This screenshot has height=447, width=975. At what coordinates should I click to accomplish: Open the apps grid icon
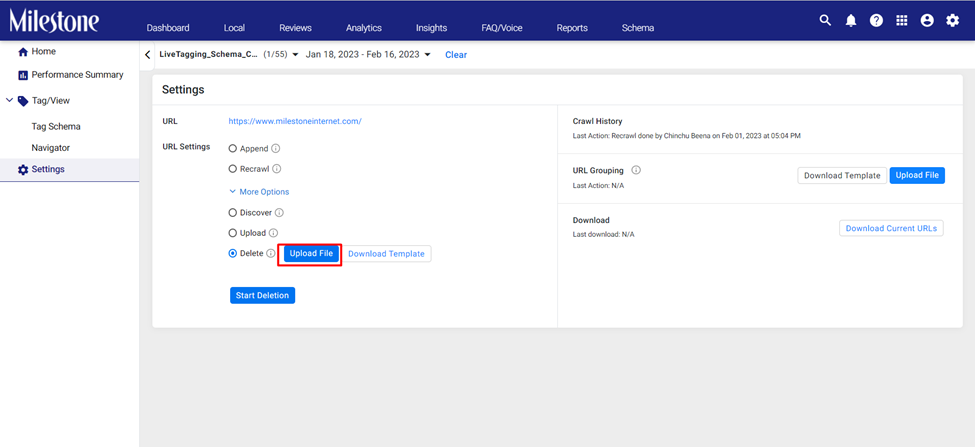coord(902,21)
